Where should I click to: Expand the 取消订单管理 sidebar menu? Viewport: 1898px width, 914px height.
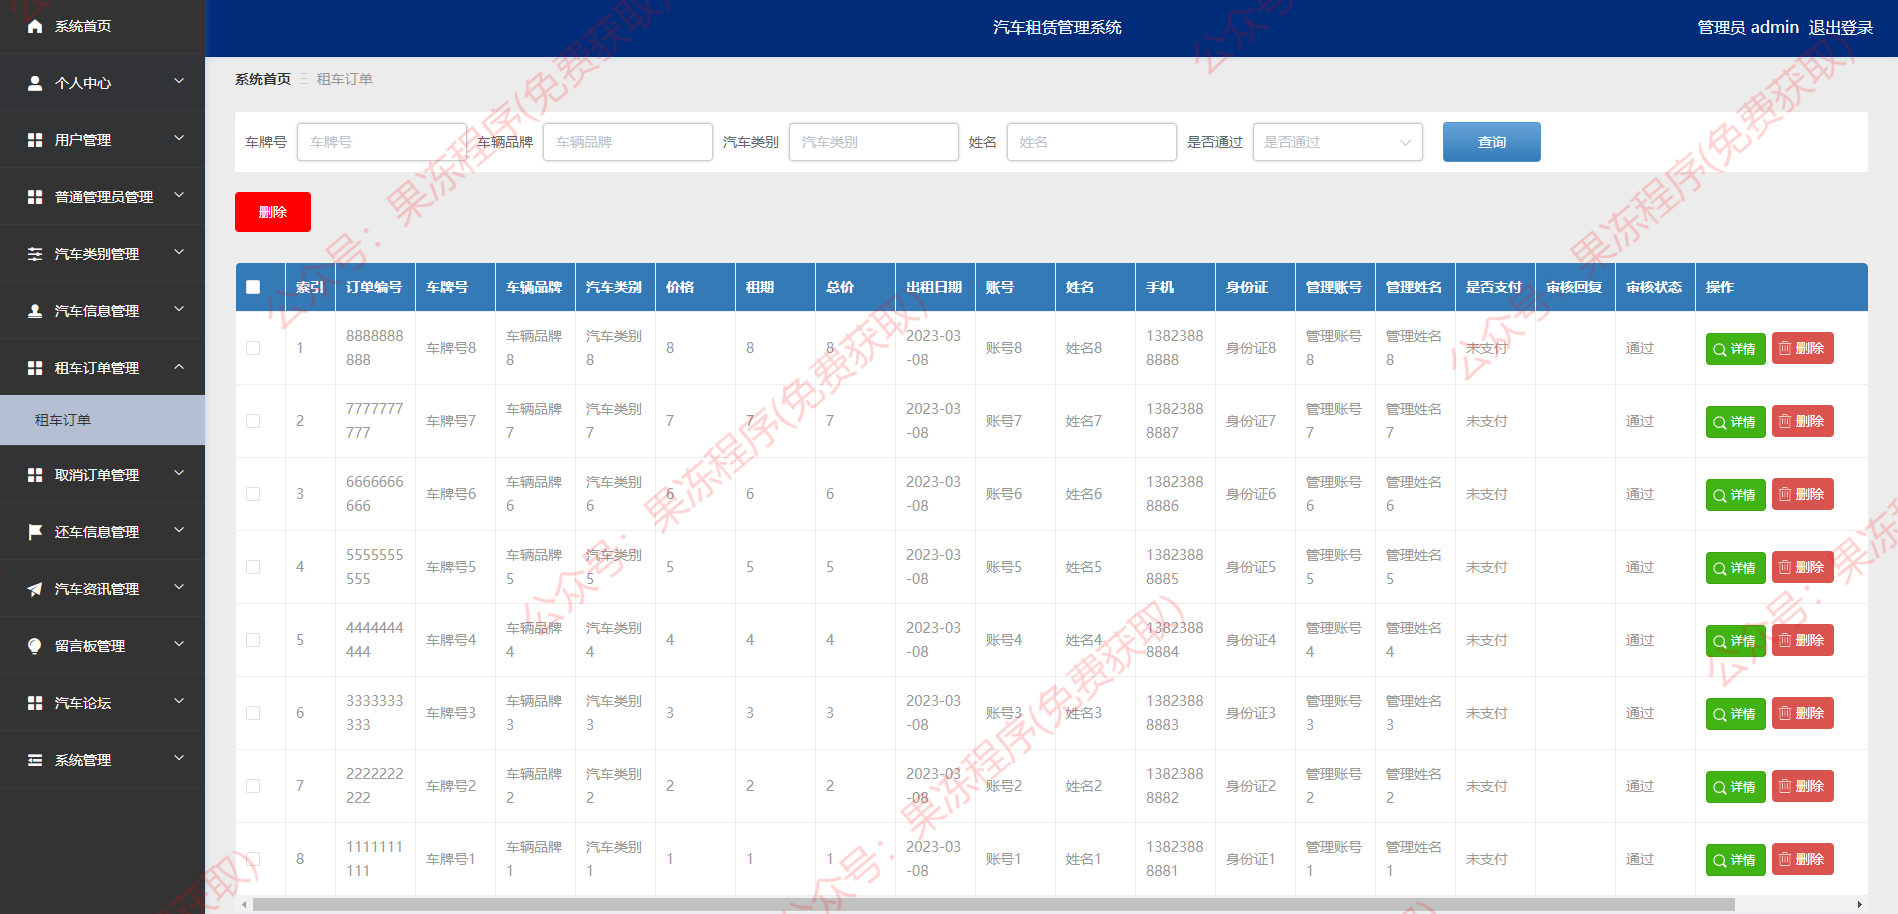(x=103, y=475)
